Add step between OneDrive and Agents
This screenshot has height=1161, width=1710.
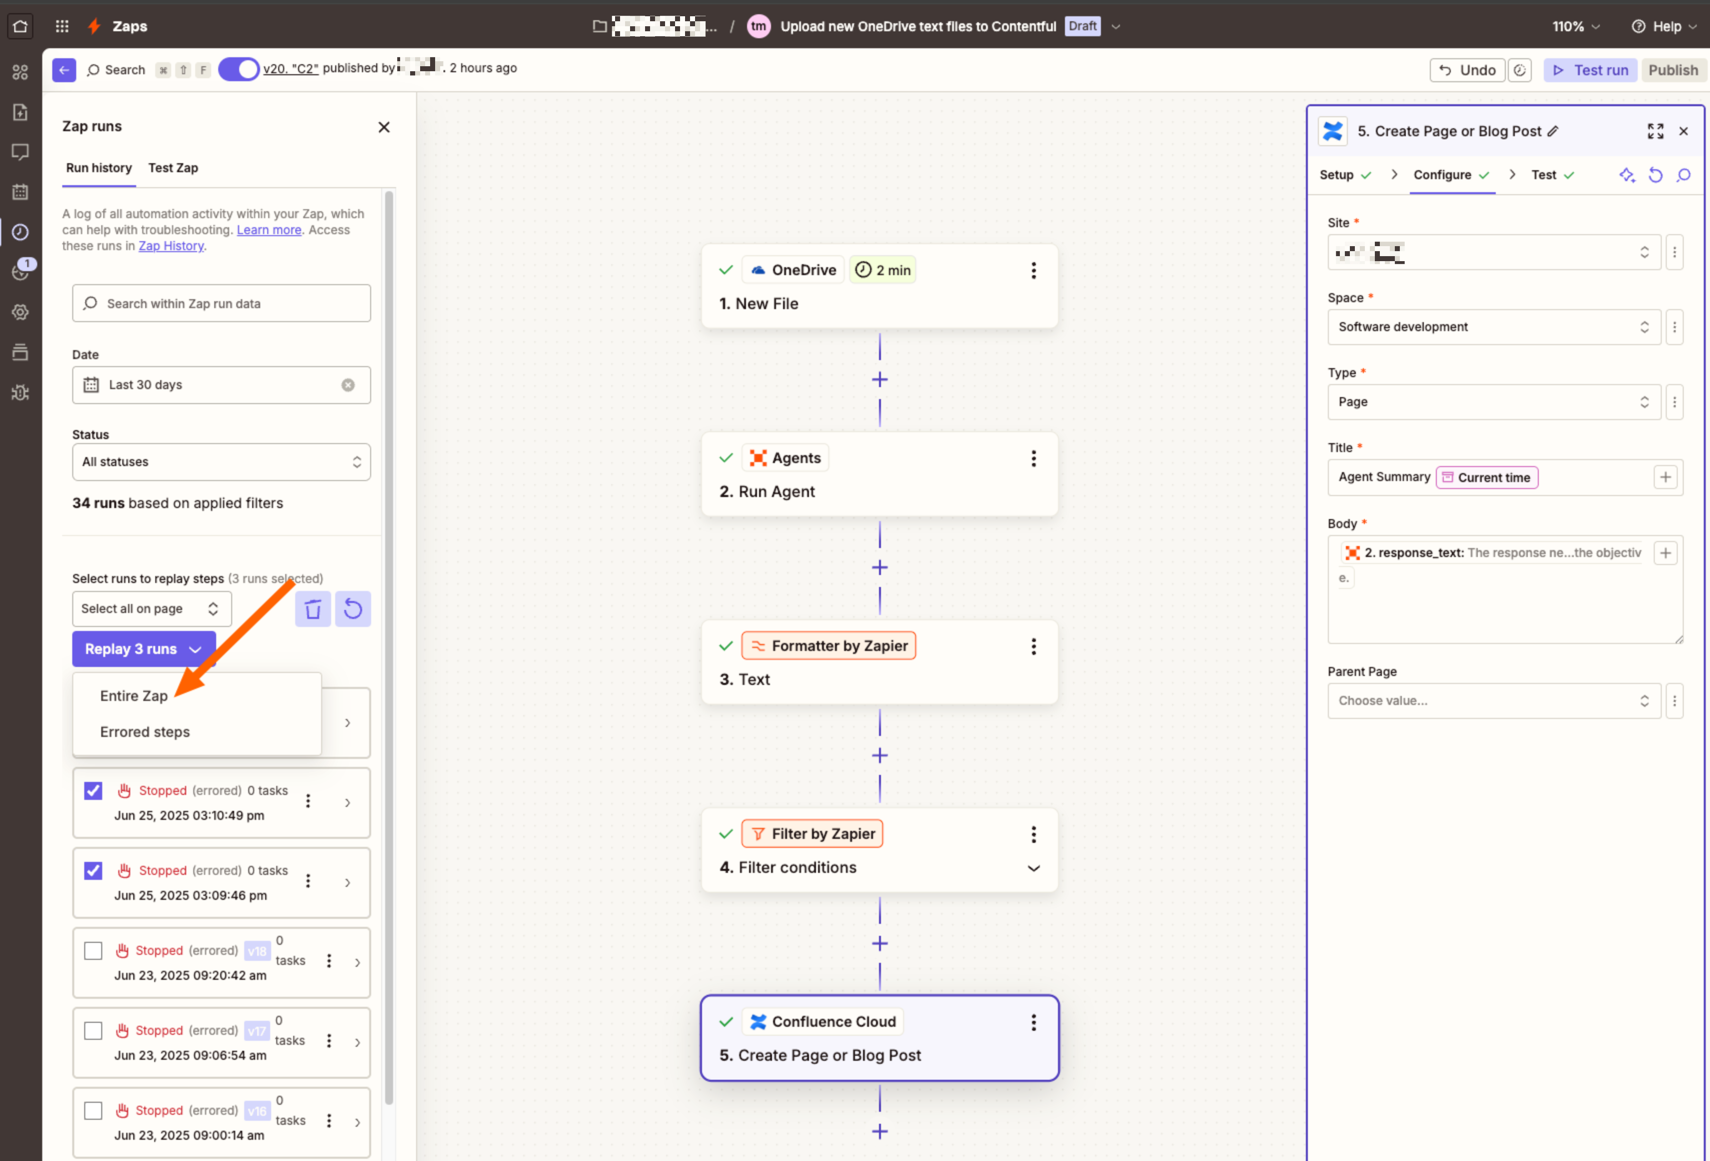tap(880, 380)
